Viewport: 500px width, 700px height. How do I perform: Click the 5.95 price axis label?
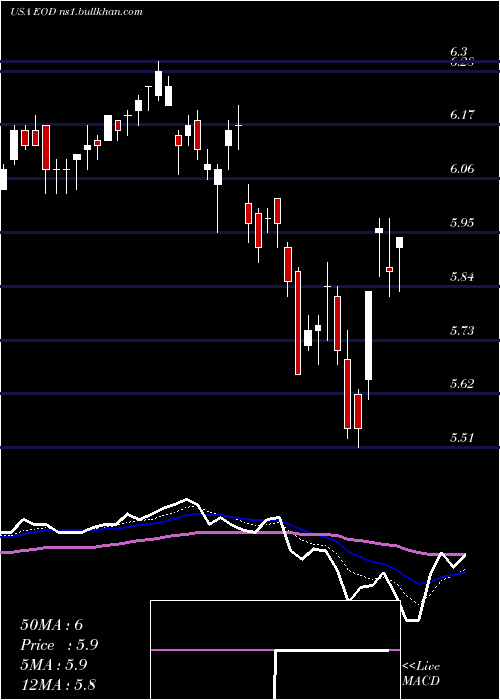coord(462,222)
